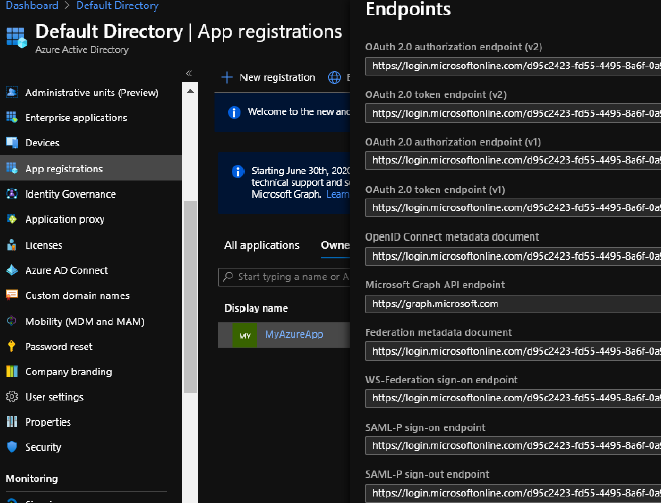This screenshot has width=661, height=503.
Task: Open the Custom domain names menu item
Action: (77, 296)
